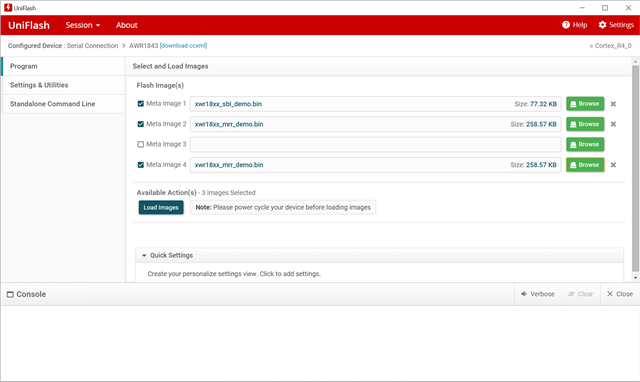Click the download ccxml link
Viewport: 640px width, 382px height.
pos(183,46)
